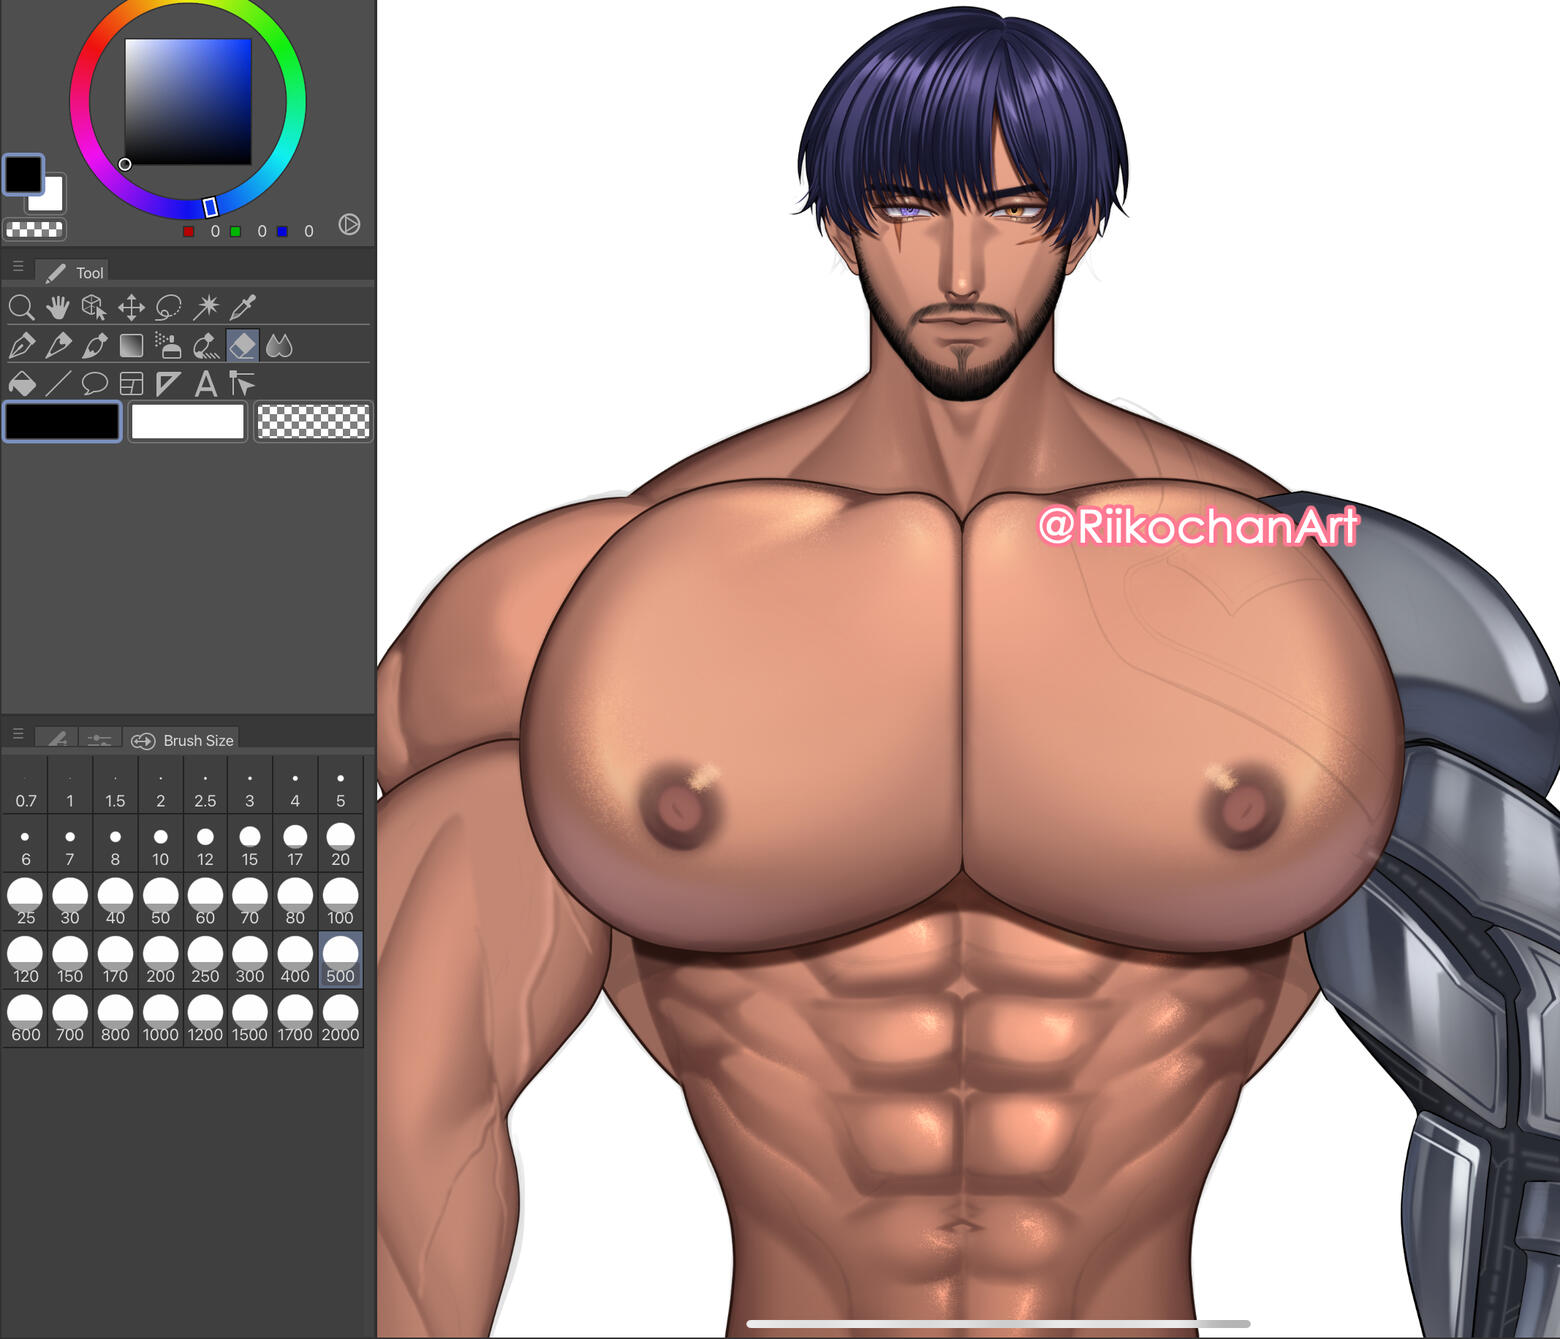Pick the Lasso selection tool

point(169,307)
